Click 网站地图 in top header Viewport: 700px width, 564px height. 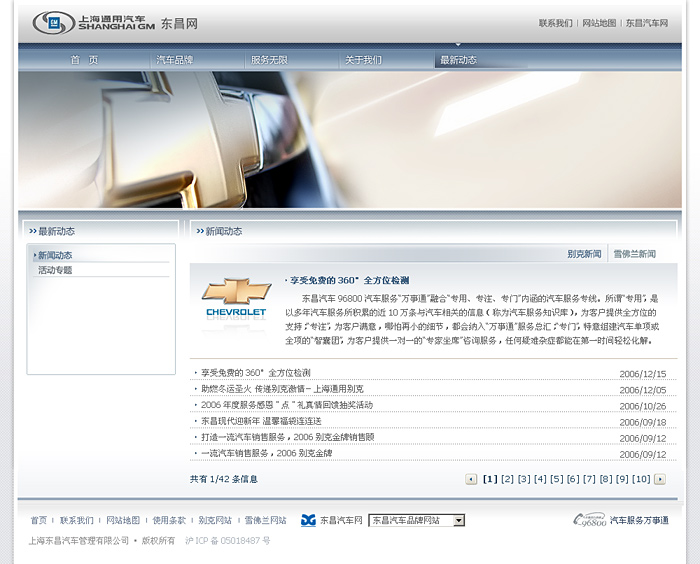(599, 23)
